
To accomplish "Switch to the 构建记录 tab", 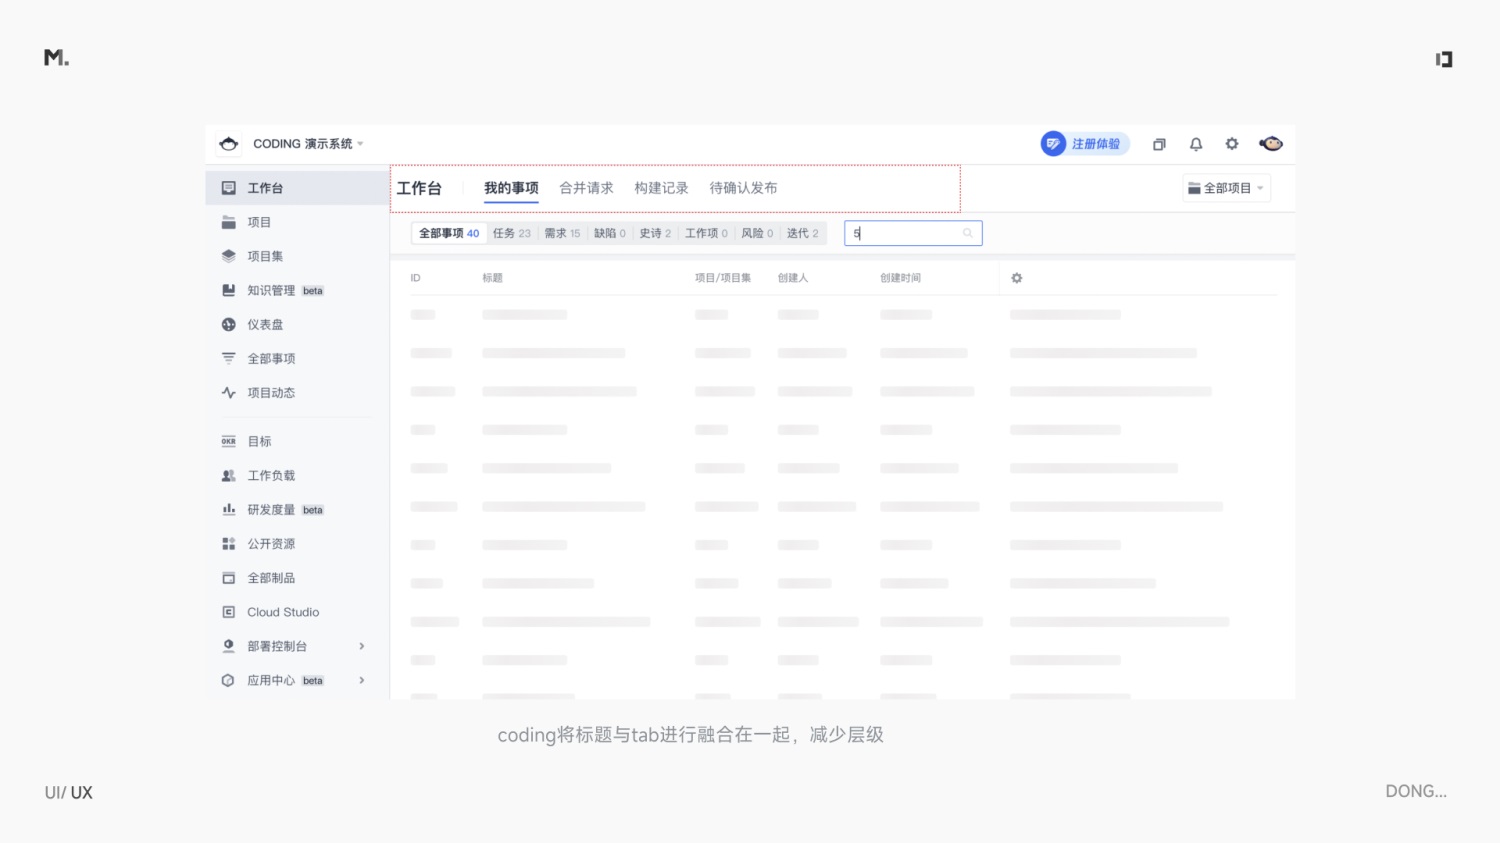I will tap(661, 188).
